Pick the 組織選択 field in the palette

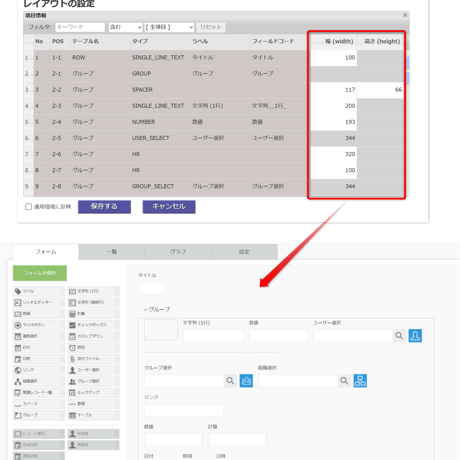click(39, 381)
